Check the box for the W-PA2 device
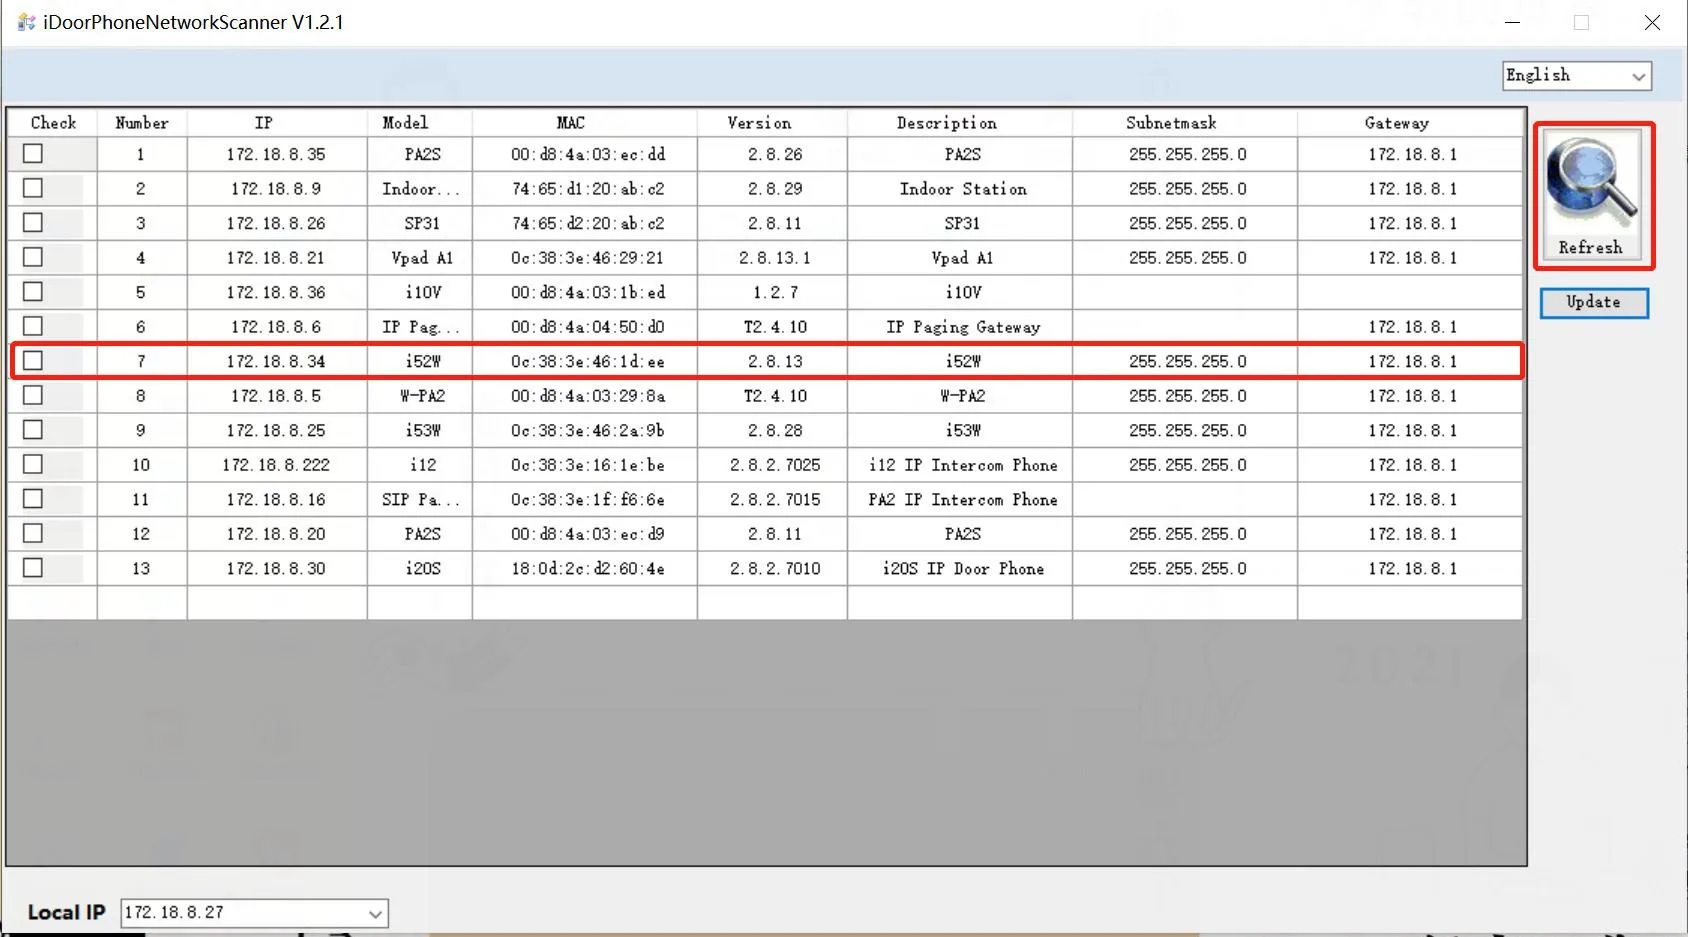1688x937 pixels. [33, 395]
